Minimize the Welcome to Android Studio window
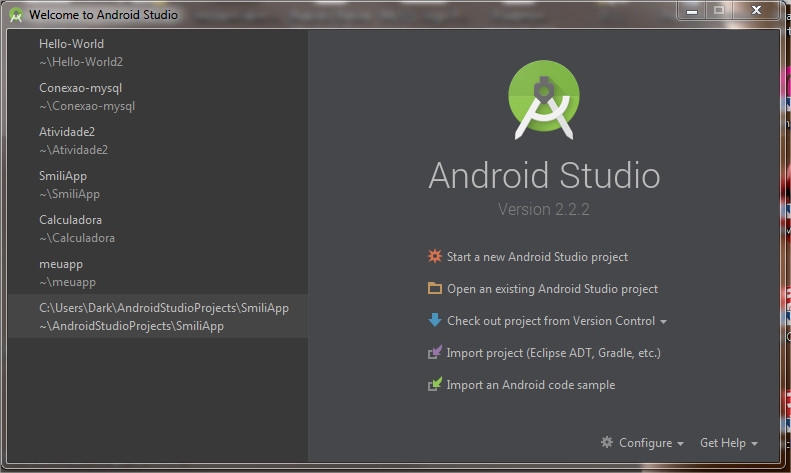 coord(692,11)
